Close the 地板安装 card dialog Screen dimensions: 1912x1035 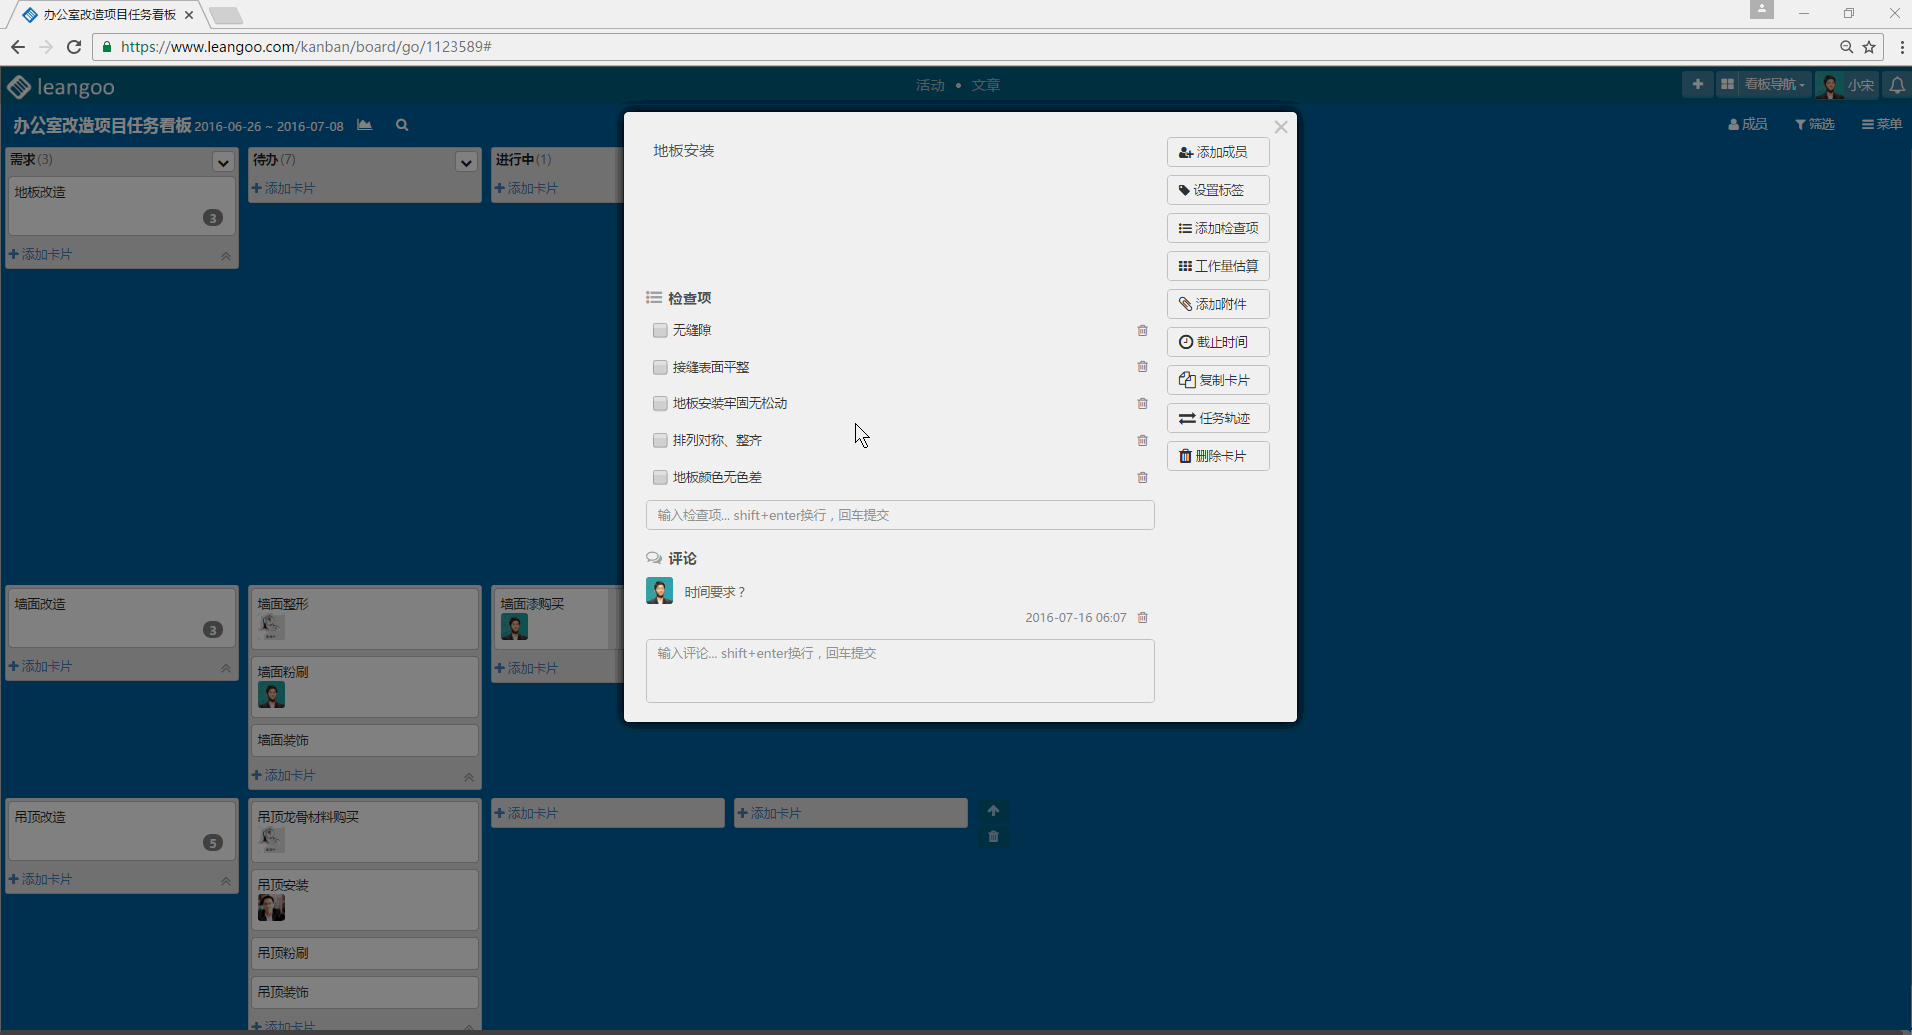1280,127
